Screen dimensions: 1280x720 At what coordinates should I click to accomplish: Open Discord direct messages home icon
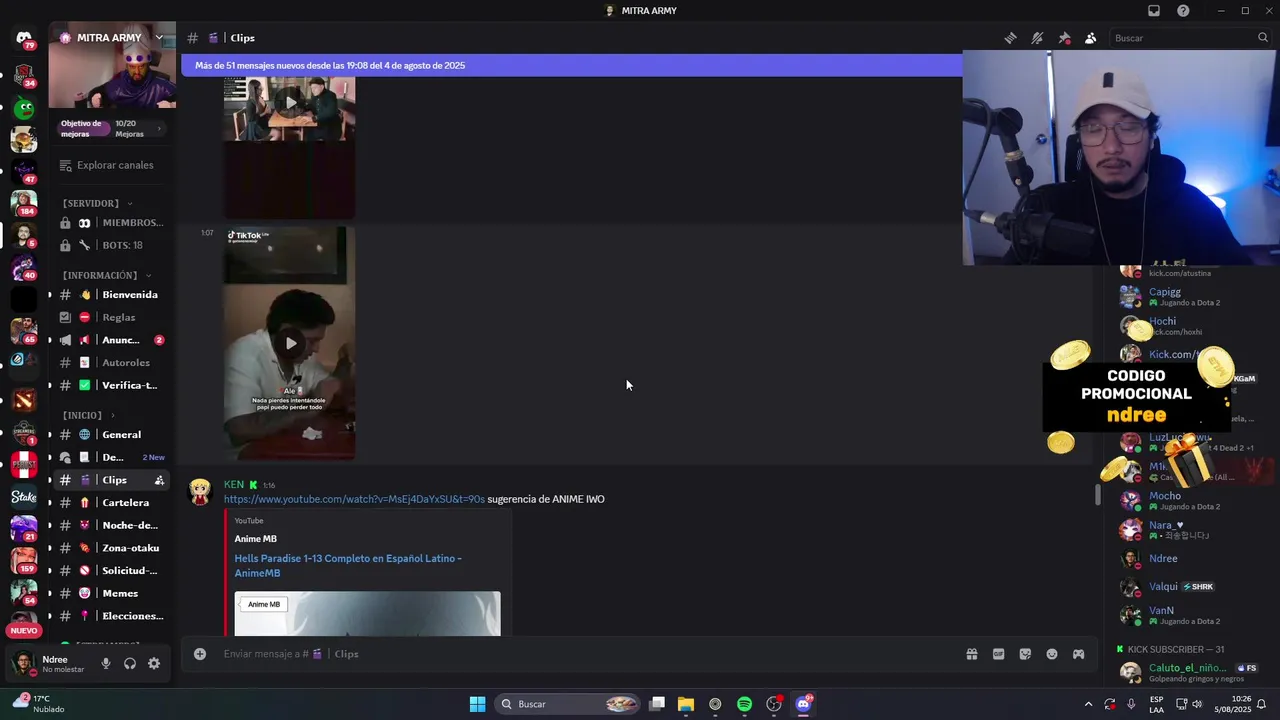[x=24, y=39]
